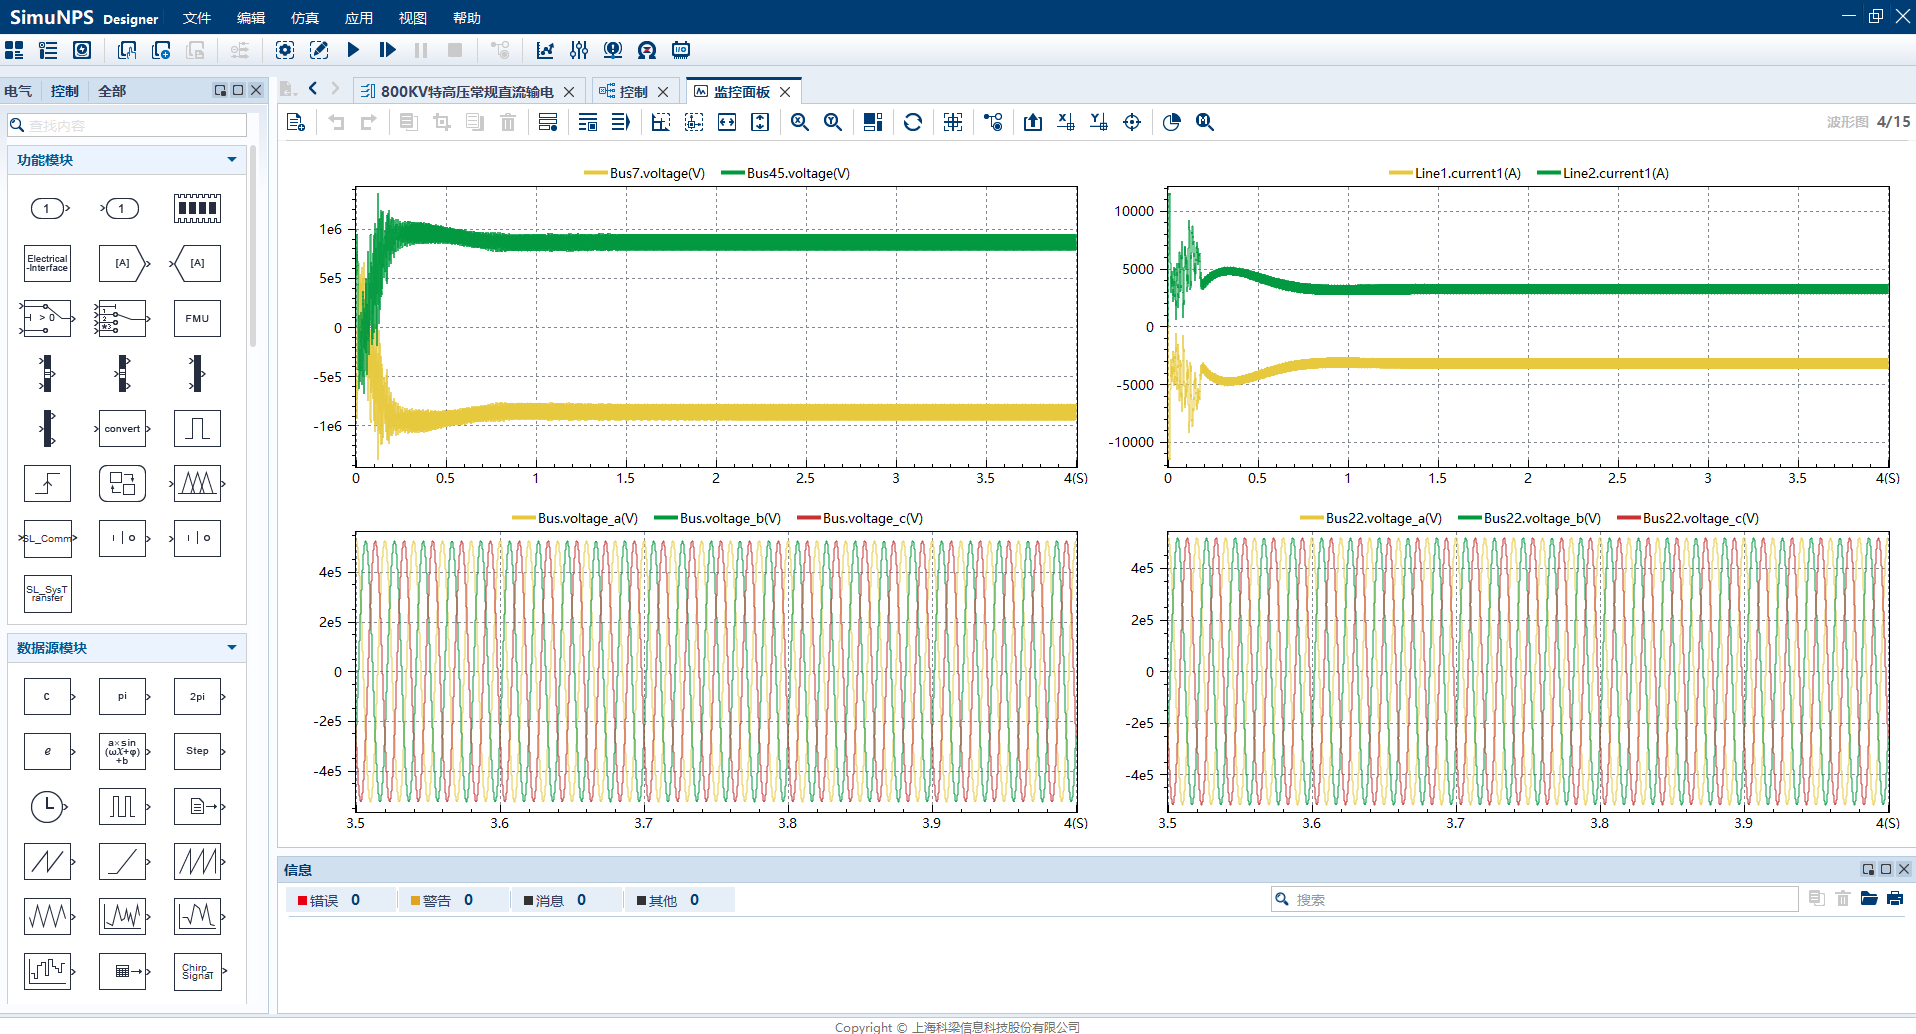Select the convert block
This screenshot has height=1034, width=1916.
122,429
